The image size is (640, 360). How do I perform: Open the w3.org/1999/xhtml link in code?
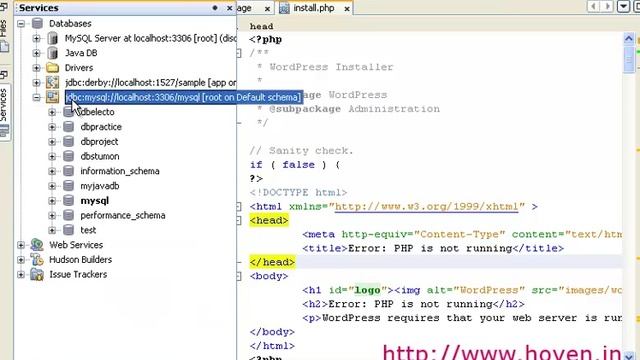pos(427,207)
